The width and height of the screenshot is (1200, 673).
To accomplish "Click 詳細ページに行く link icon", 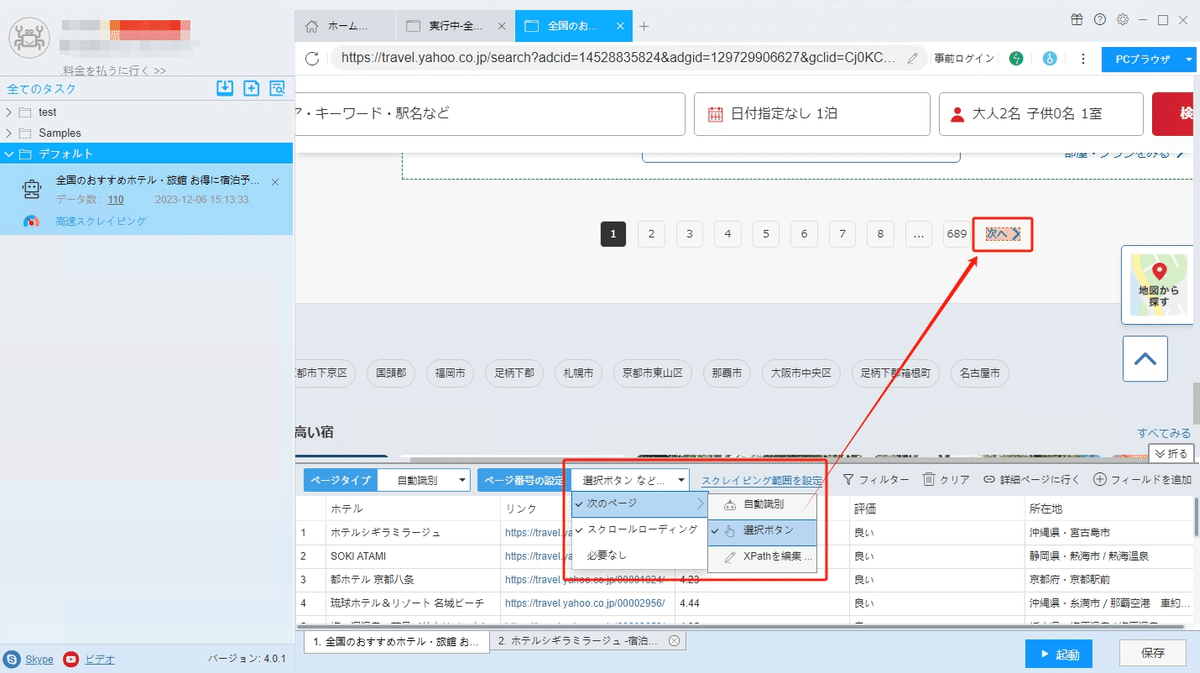I will pos(989,480).
